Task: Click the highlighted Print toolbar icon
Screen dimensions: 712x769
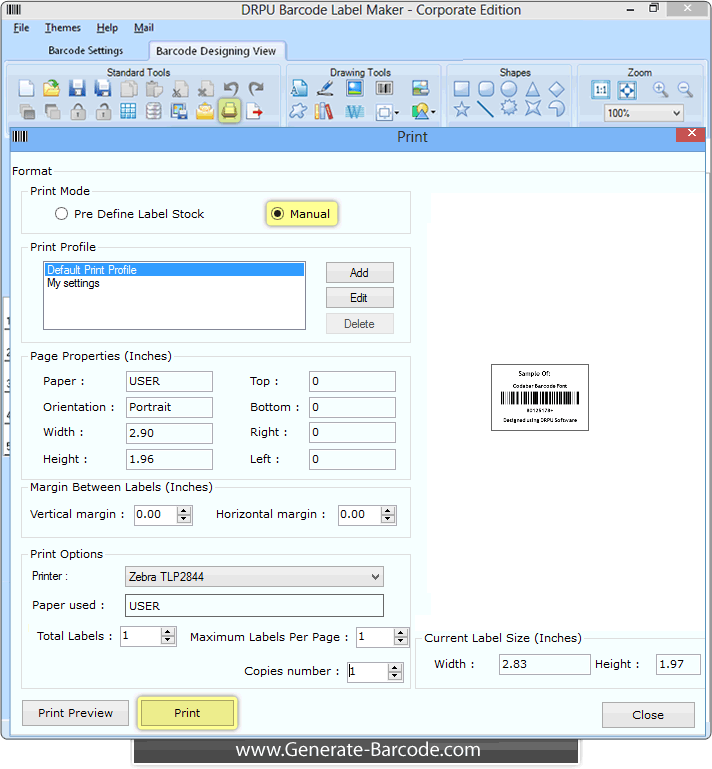Action: pyautogui.click(x=230, y=111)
